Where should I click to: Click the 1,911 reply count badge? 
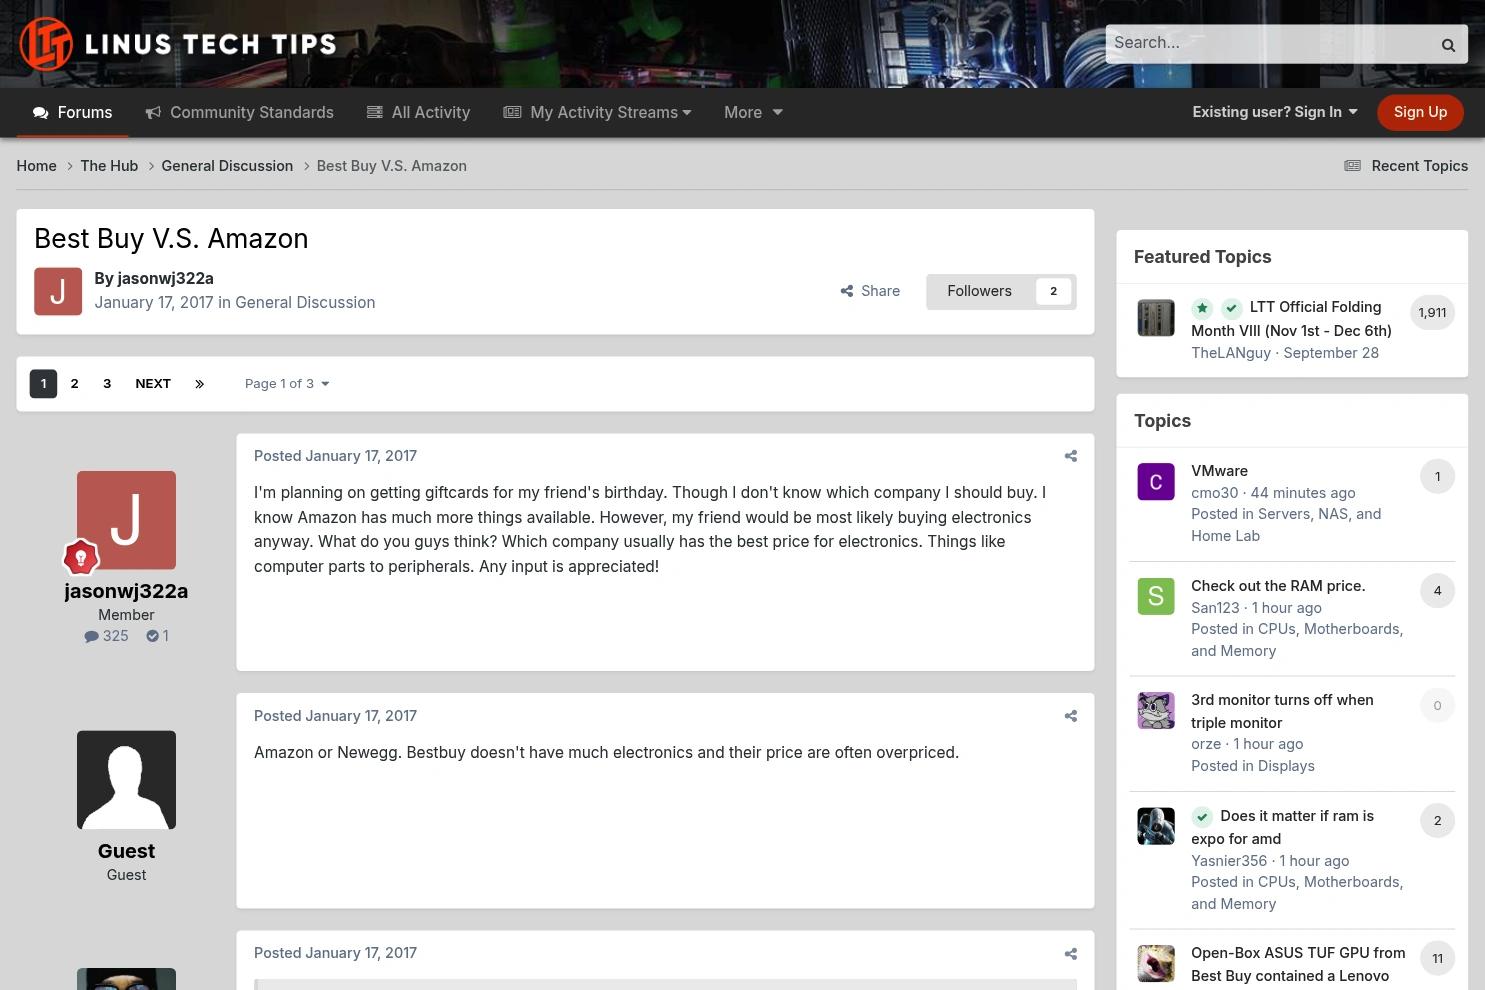[x=1432, y=313]
